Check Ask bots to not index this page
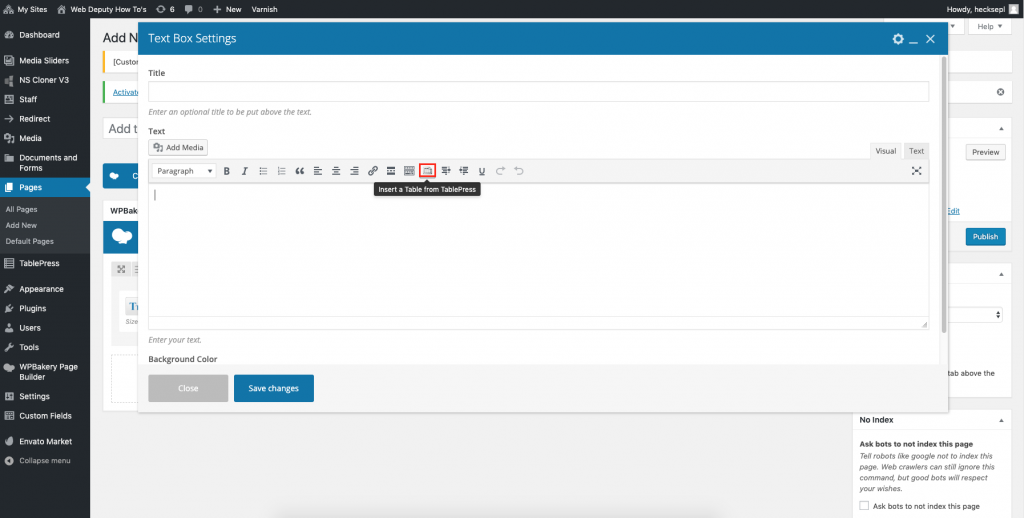 tap(864, 506)
